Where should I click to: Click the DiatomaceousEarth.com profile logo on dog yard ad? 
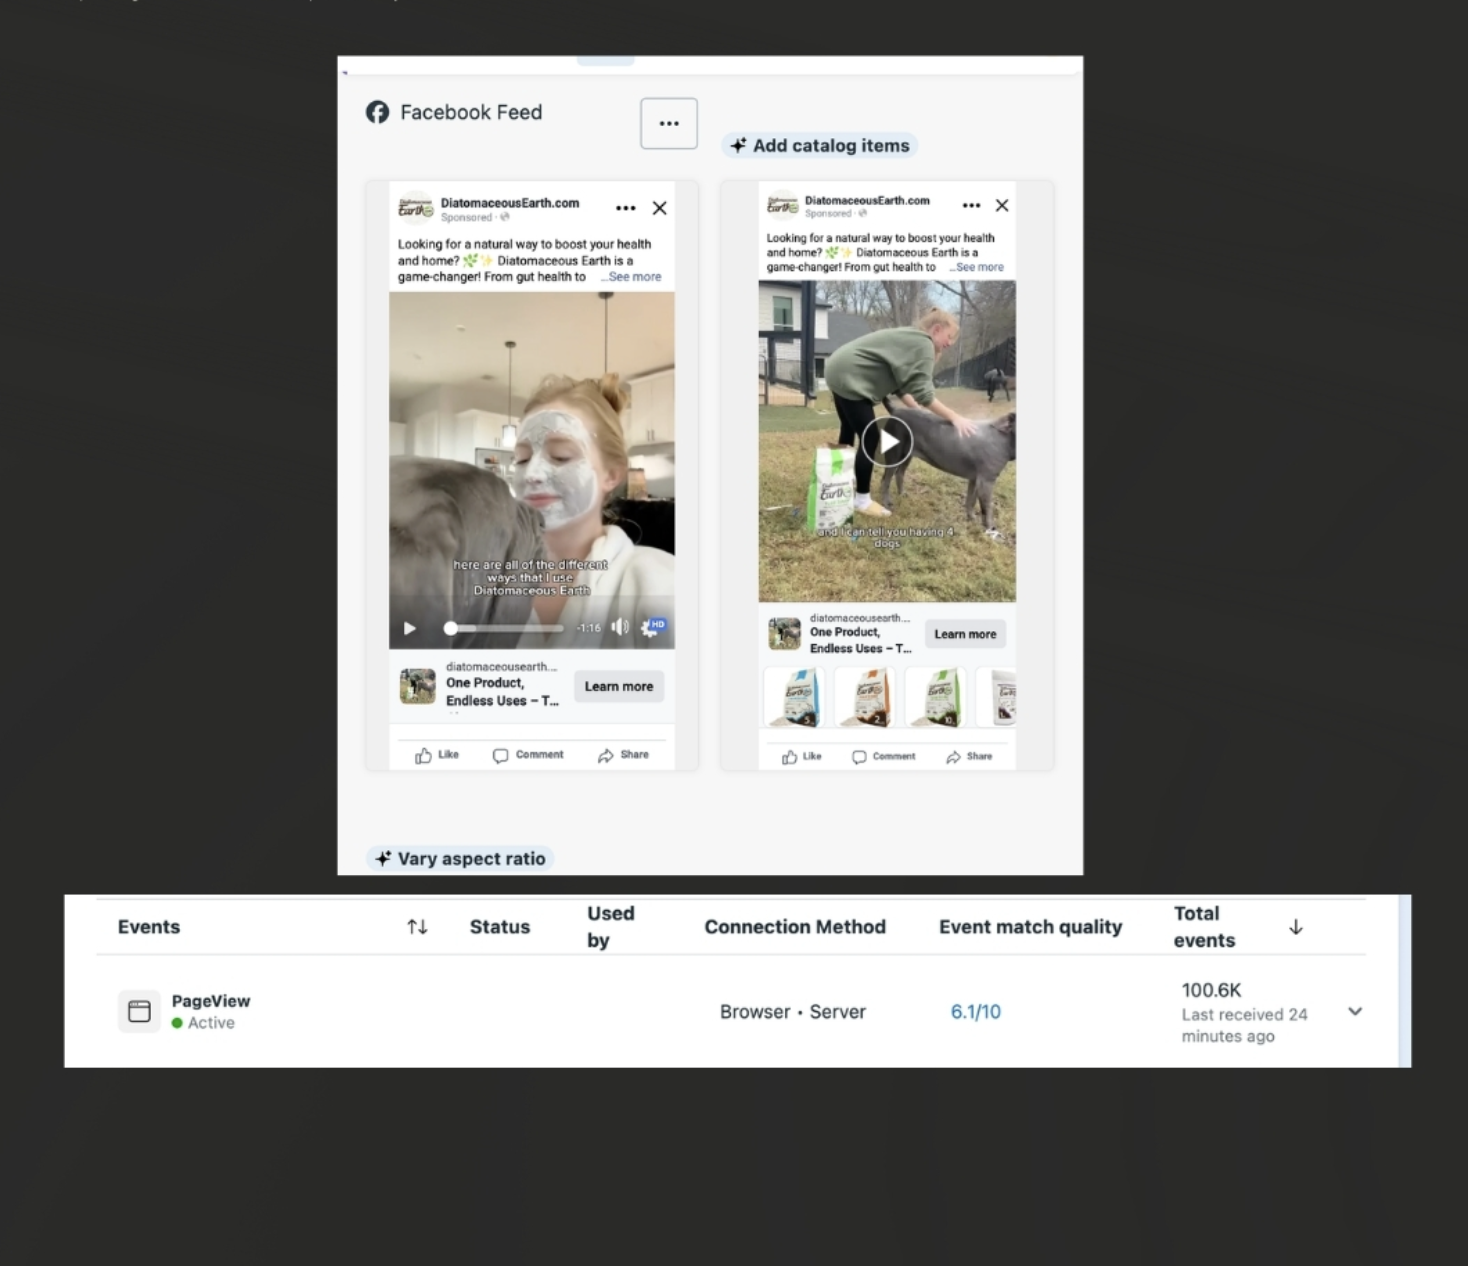(782, 205)
